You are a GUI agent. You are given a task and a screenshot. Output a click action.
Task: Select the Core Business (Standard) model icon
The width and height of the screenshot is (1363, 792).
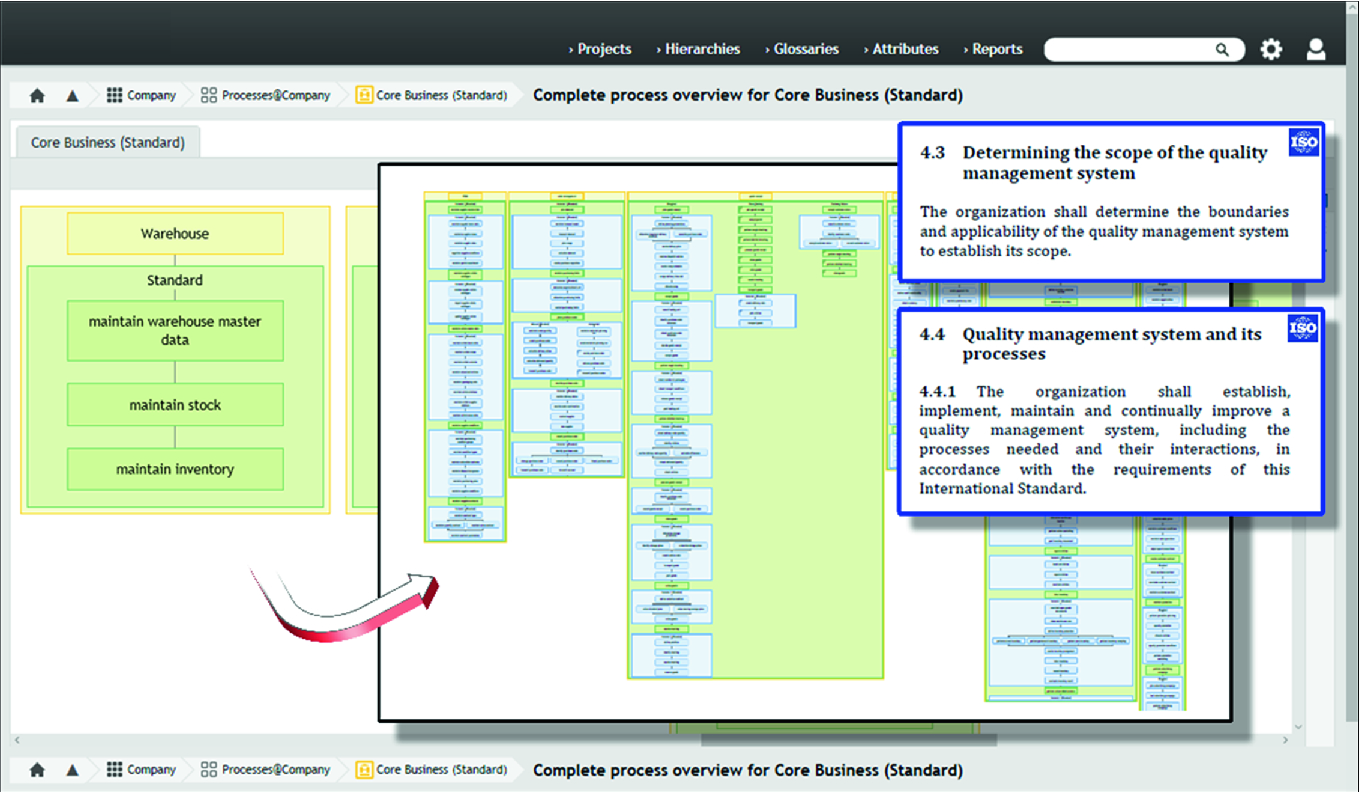click(363, 95)
